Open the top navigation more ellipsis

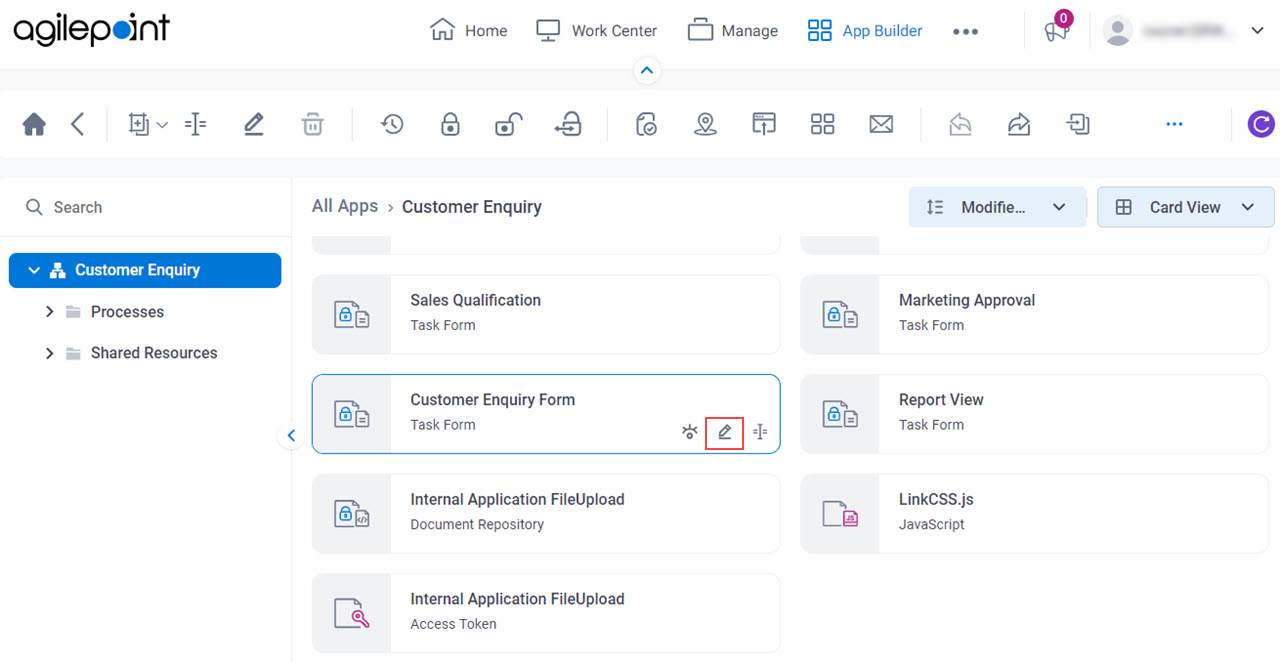tap(965, 31)
